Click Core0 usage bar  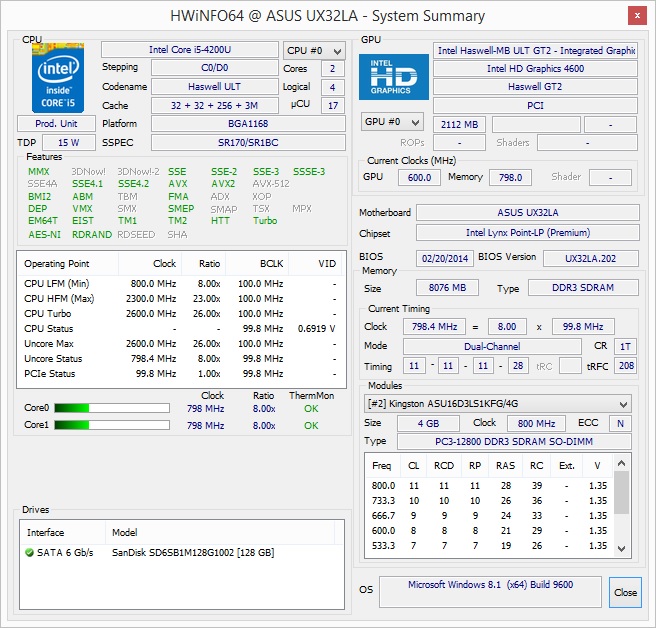[112, 408]
